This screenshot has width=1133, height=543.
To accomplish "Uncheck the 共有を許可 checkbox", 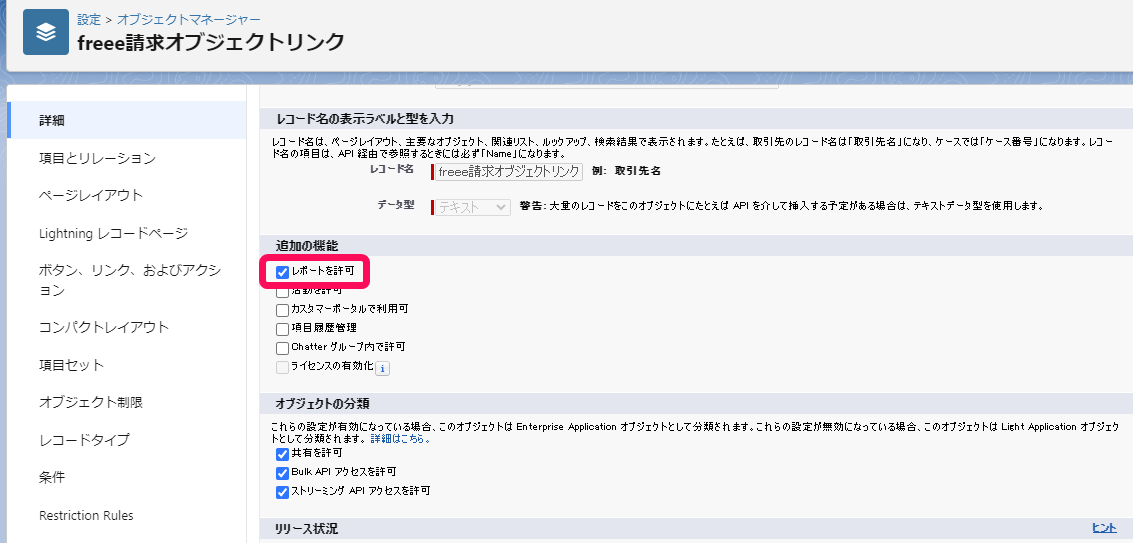I will coord(283,455).
